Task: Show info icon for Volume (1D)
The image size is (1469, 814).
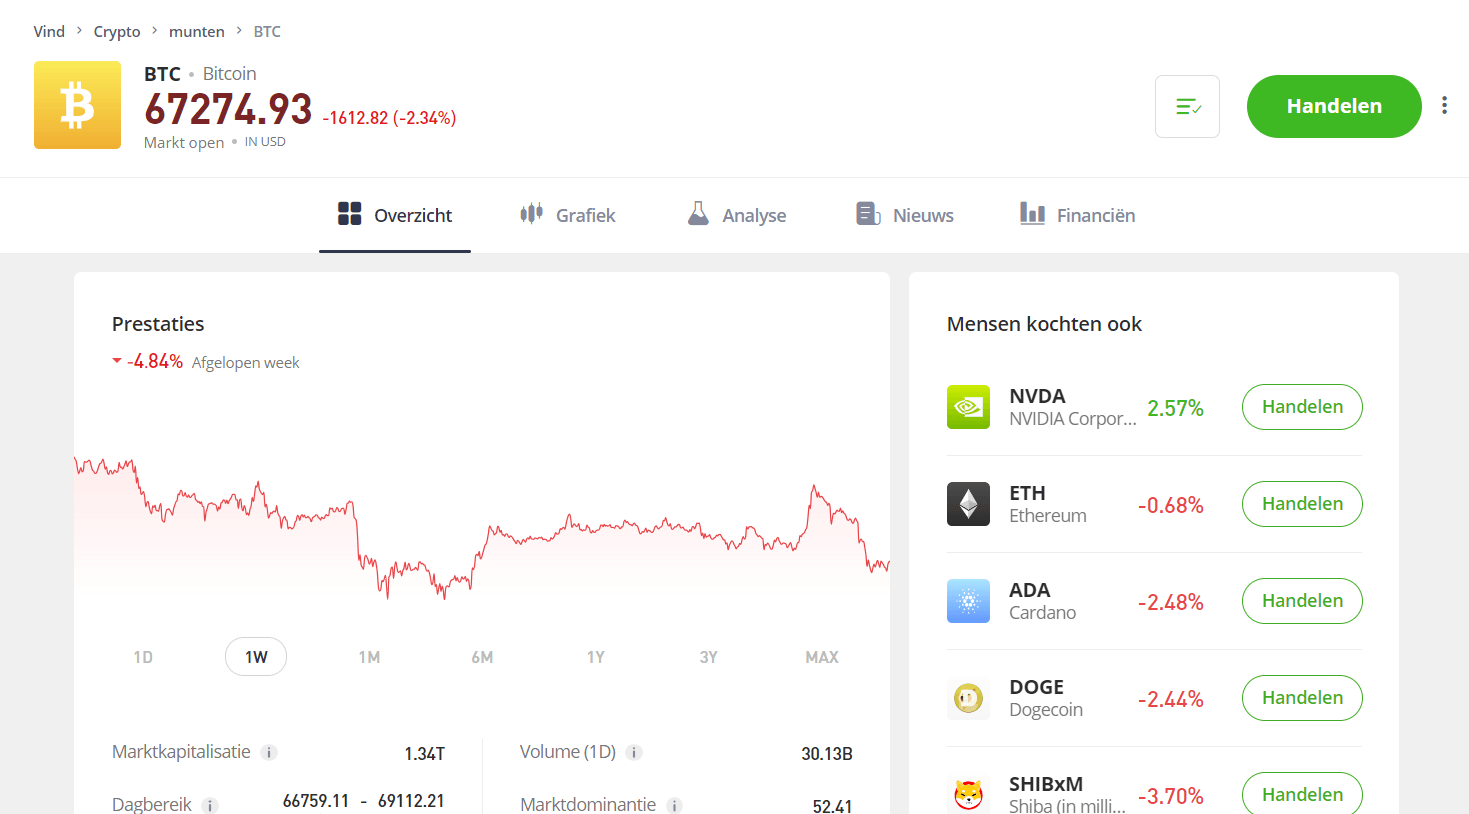Action: coord(634,752)
